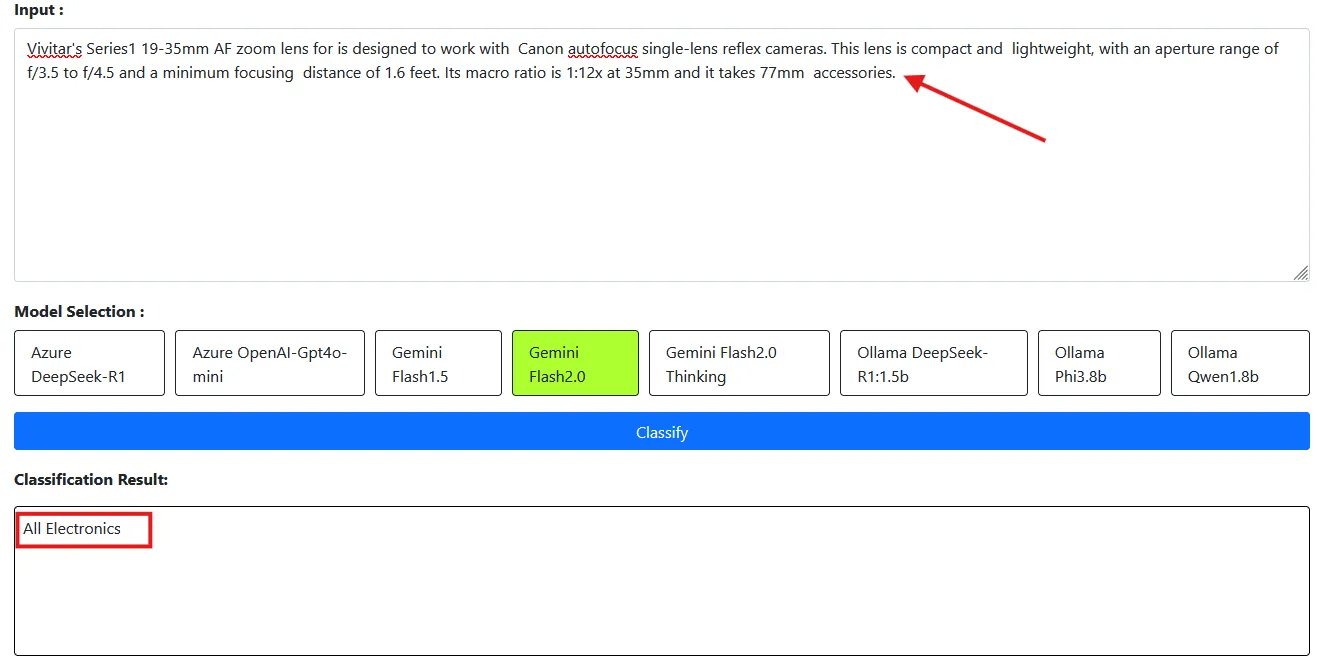
Task: Pick Gemini Flash2.0 Thinking model
Action: tap(739, 362)
